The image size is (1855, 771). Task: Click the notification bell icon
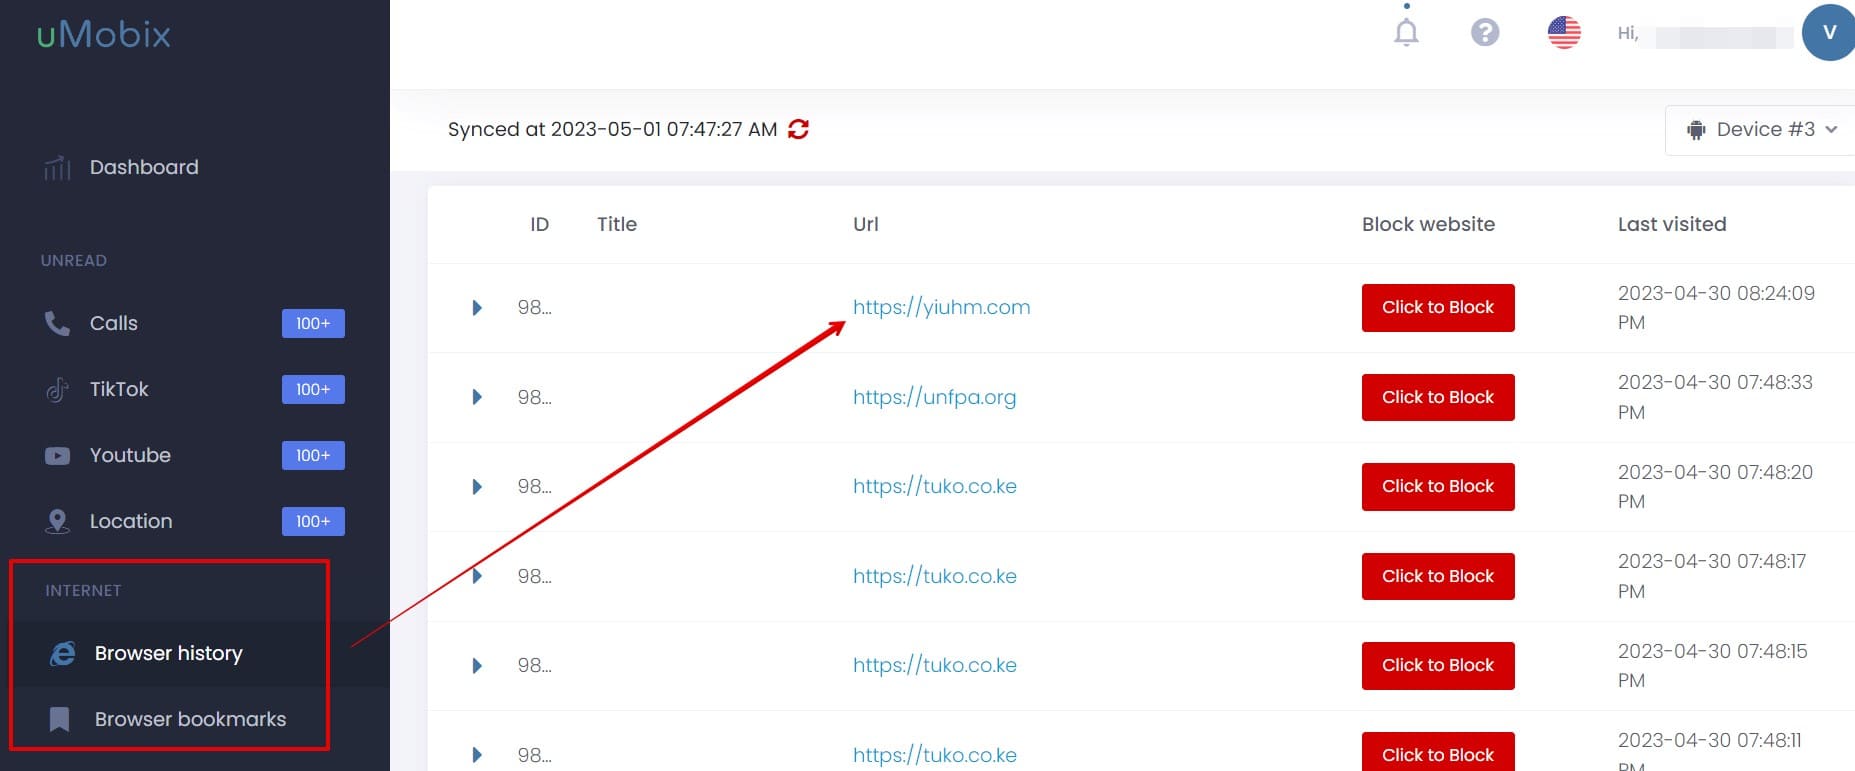click(1406, 32)
